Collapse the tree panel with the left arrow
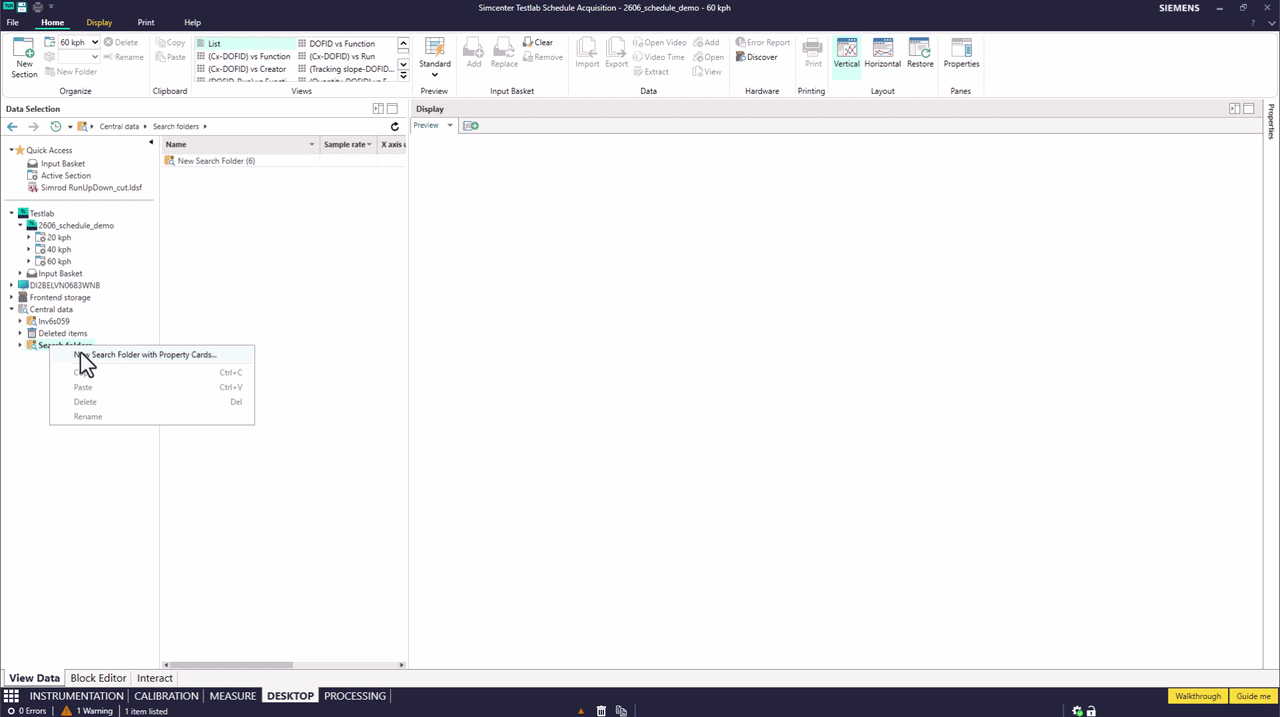Image resolution: width=1280 pixels, height=717 pixels. point(150,143)
